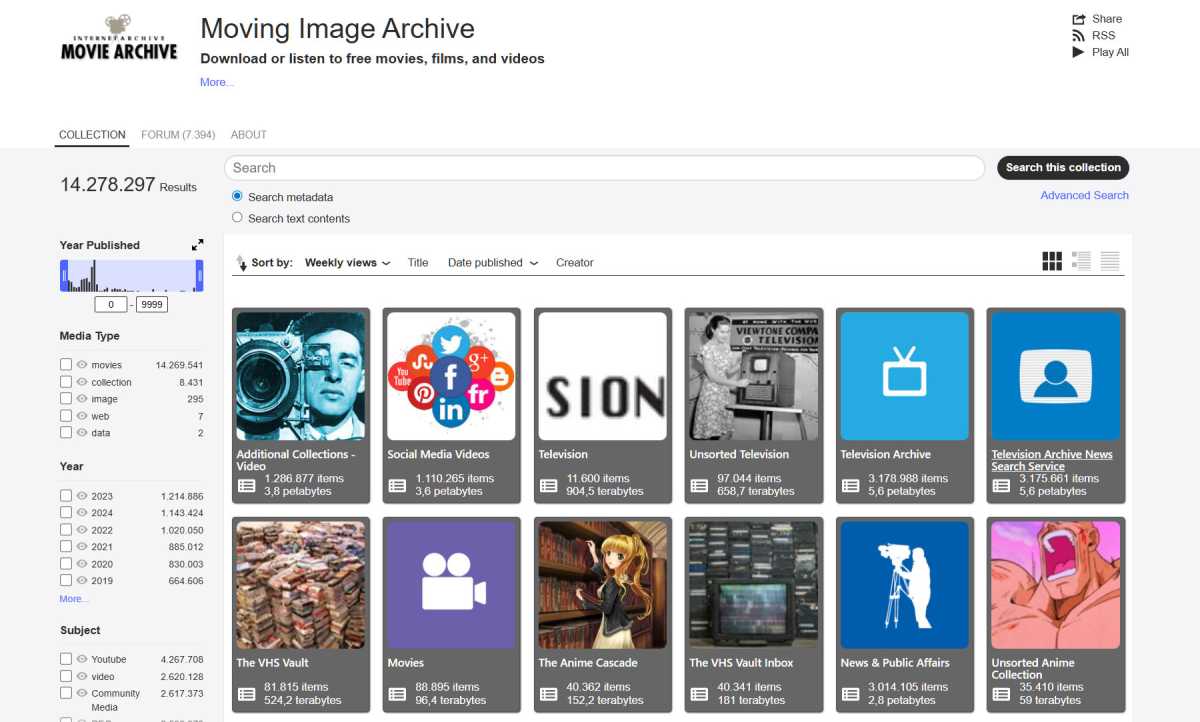Switch to tile grid view
The width and height of the screenshot is (1200, 722).
pos(1052,261)
